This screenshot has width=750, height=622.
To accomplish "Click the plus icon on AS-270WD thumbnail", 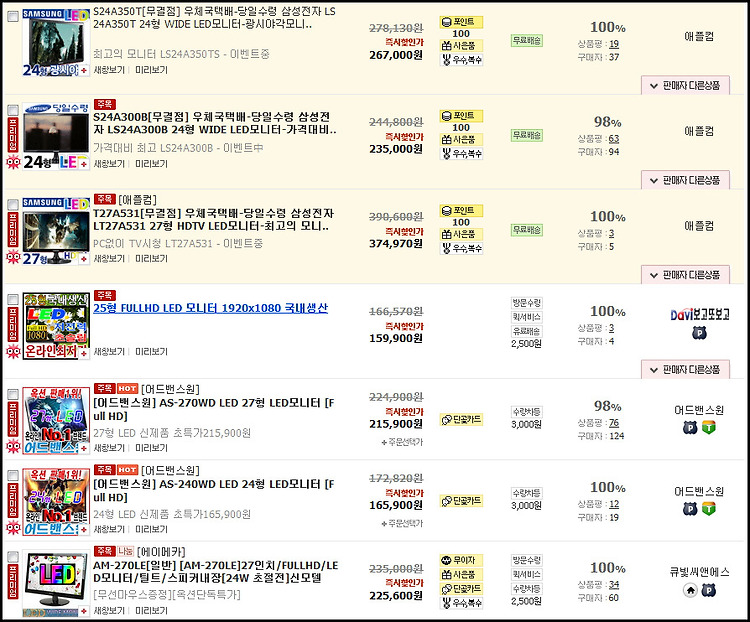I will click(84, 448).
